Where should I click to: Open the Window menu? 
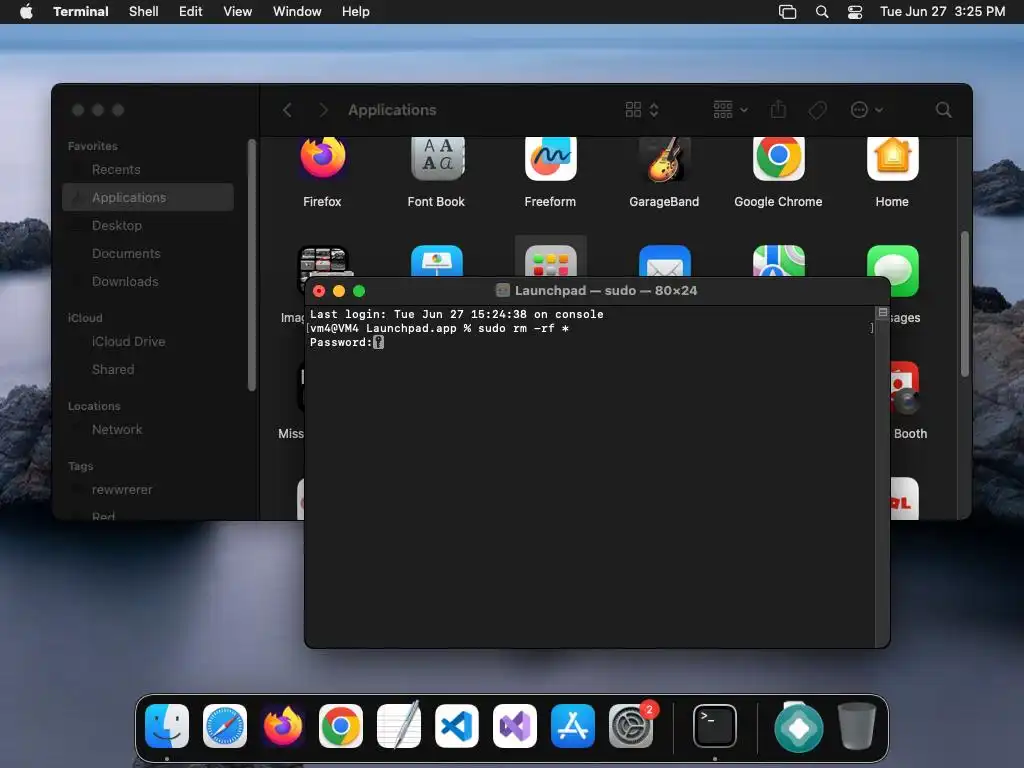point(297,11)
